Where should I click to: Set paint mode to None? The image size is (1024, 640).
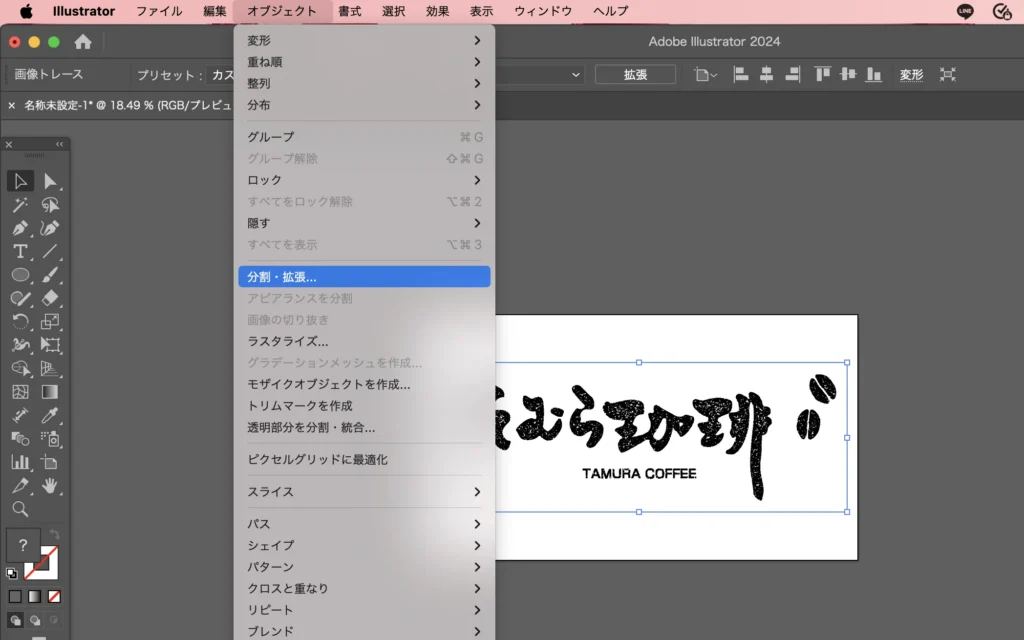(55, 597)
